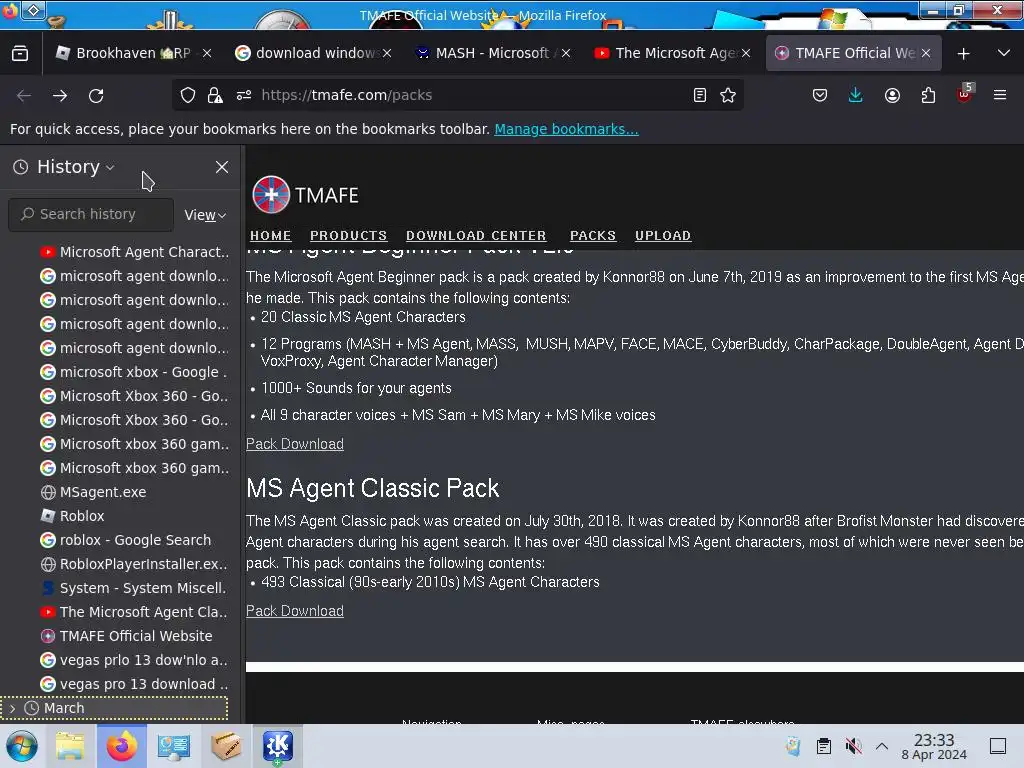The width and height of the screenshot is (1024, 768).
Task: Open the KDE Connect taskbar icon
Action: click(x=278, y=746)
